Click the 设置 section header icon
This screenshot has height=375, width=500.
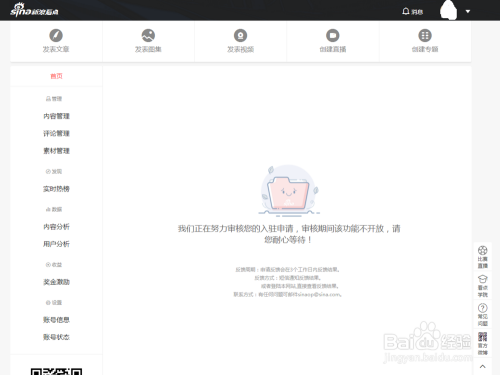pyautogui.click(x=48, y=303)
